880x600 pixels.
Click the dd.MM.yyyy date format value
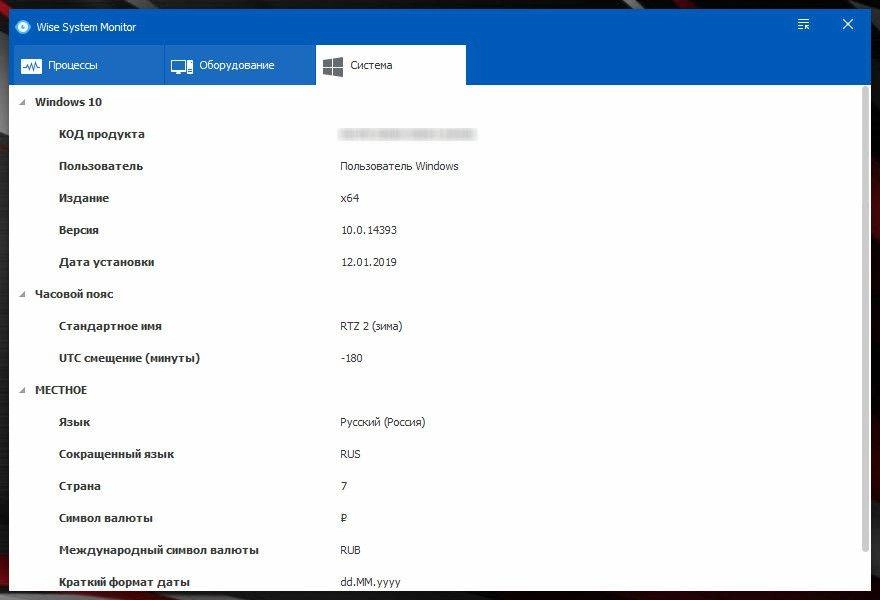[x=370, y=582]
